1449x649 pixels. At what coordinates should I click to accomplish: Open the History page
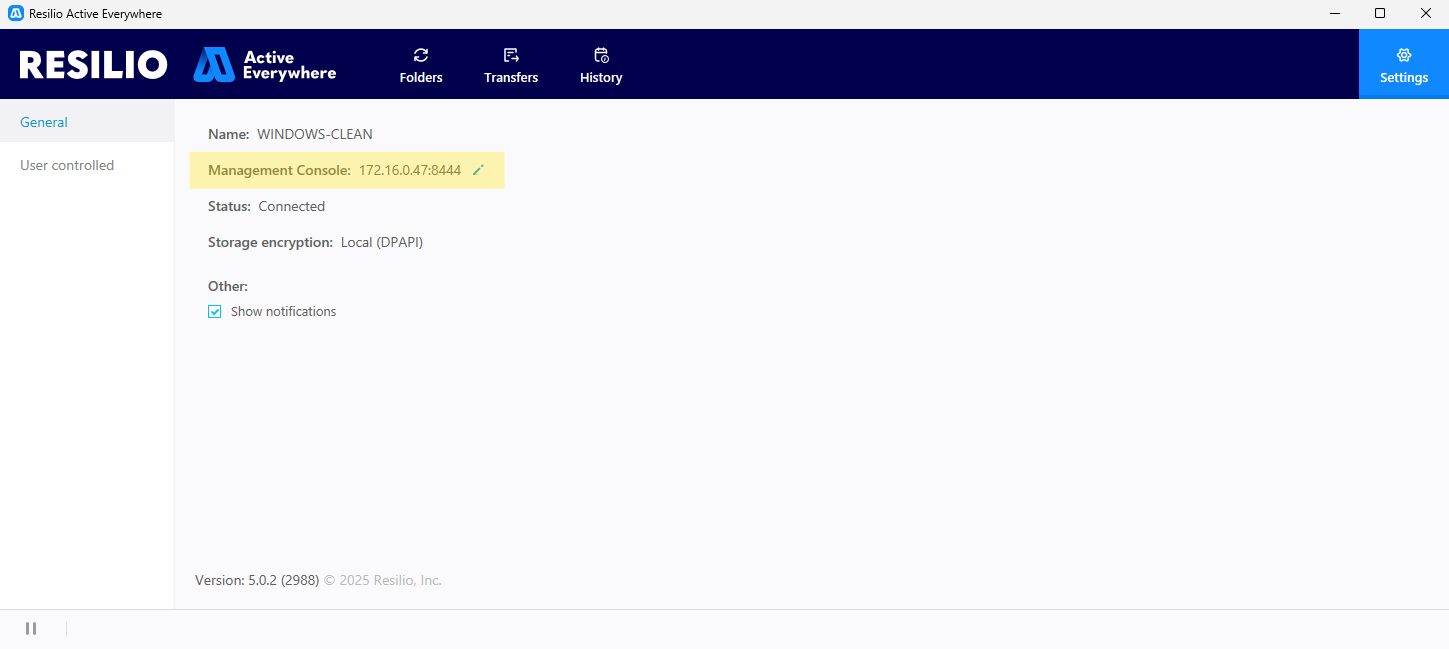[x=601, y=65]
